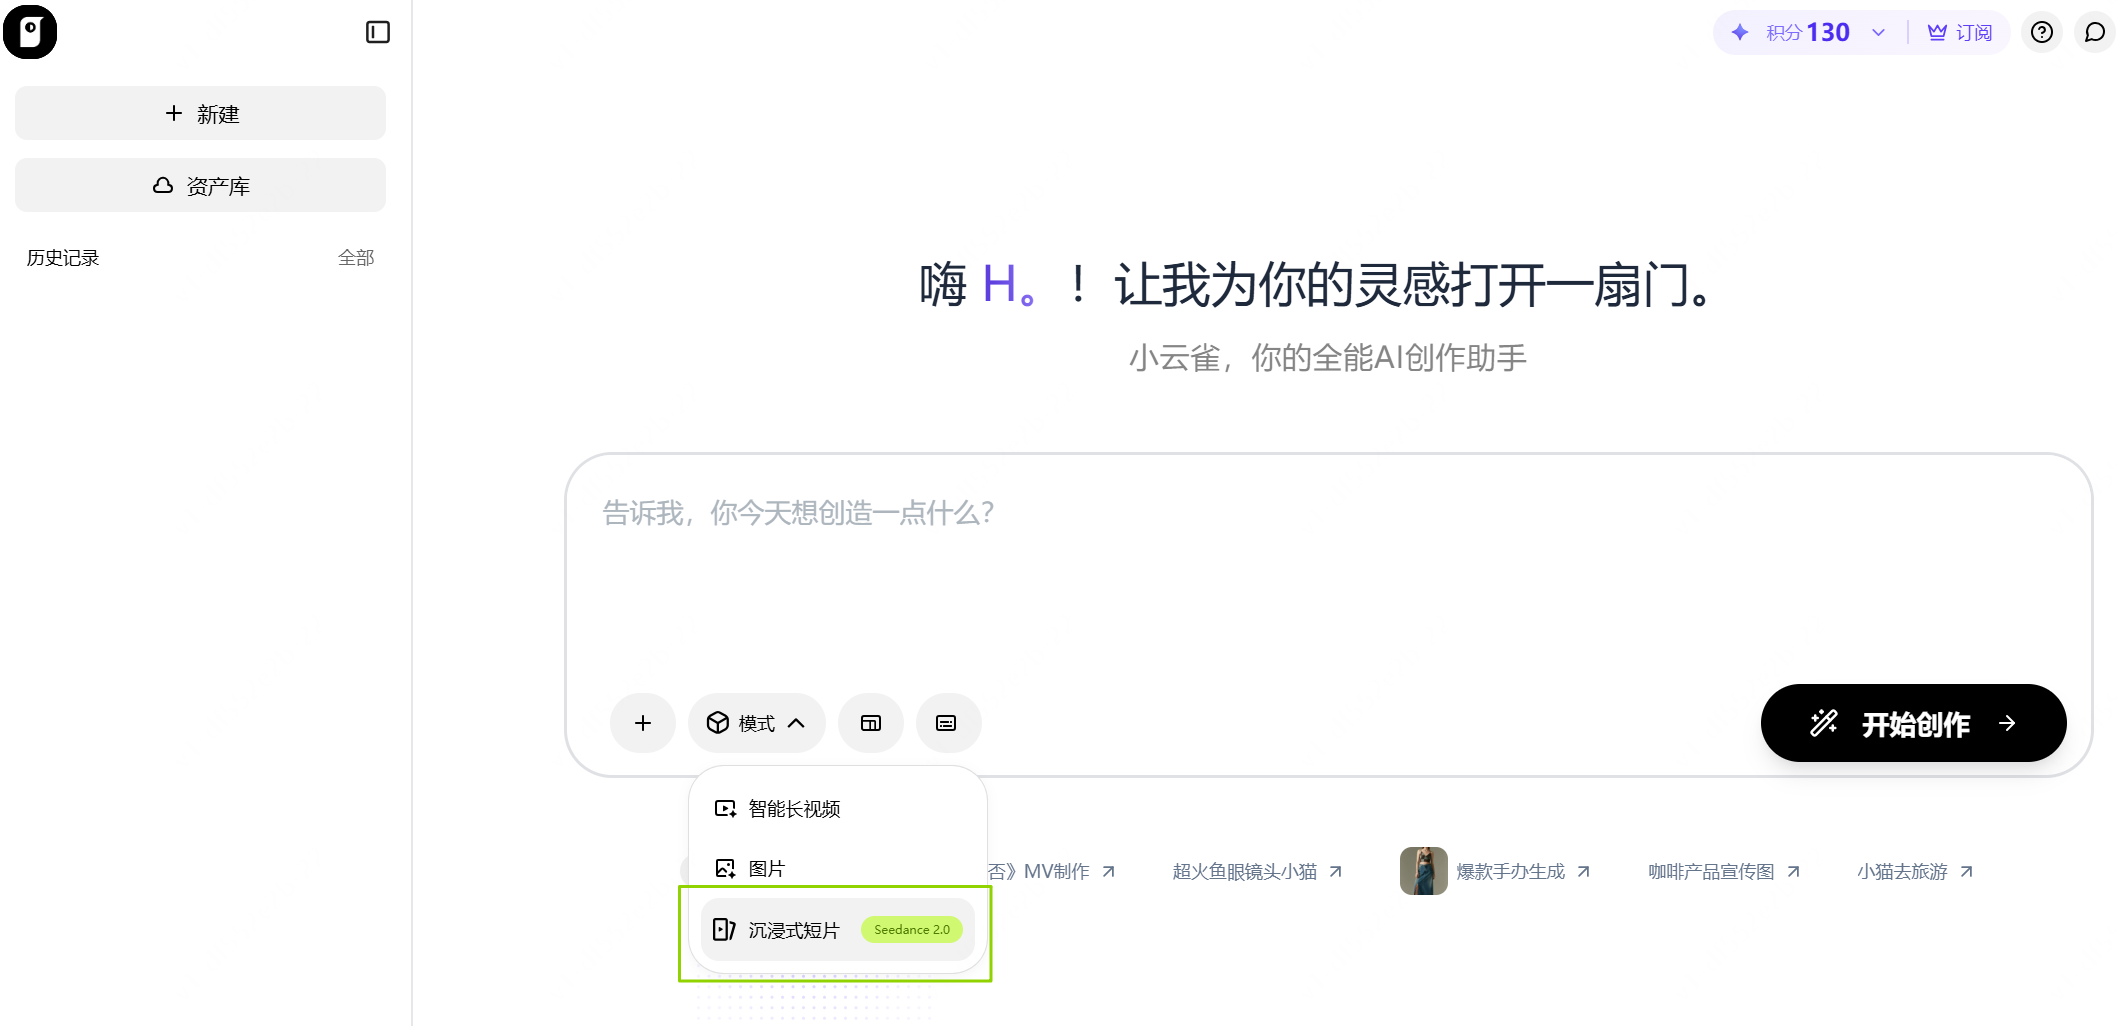The width and height of the screenshot is (2118, 1026).
Task: Click the 开始创作 start creating button
Action: tap(1913, 723)
